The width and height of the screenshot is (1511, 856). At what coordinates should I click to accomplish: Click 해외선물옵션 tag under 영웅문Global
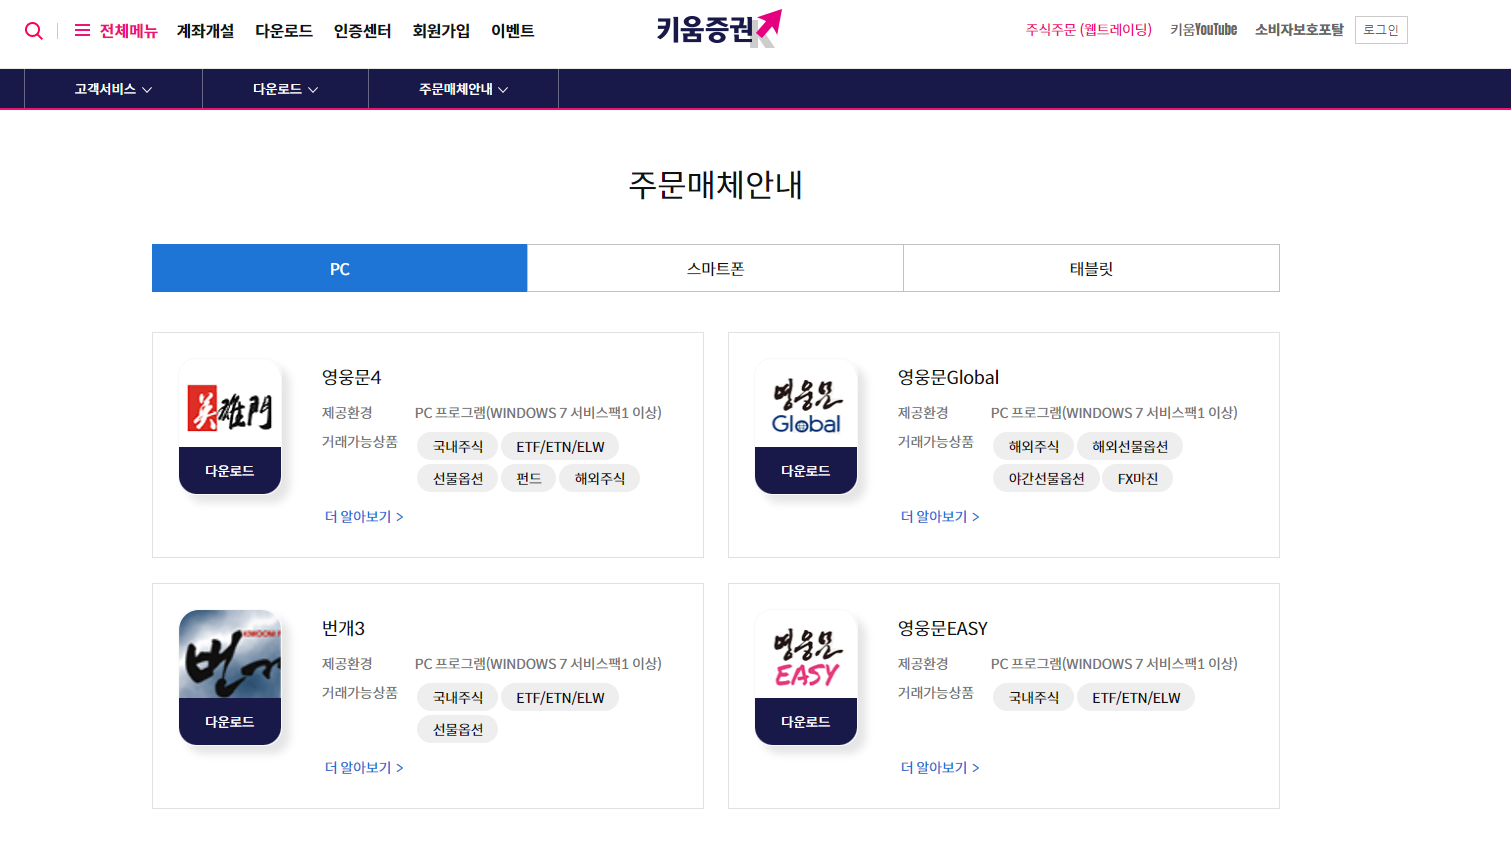pyautogui.click(x=1130, y=446)
